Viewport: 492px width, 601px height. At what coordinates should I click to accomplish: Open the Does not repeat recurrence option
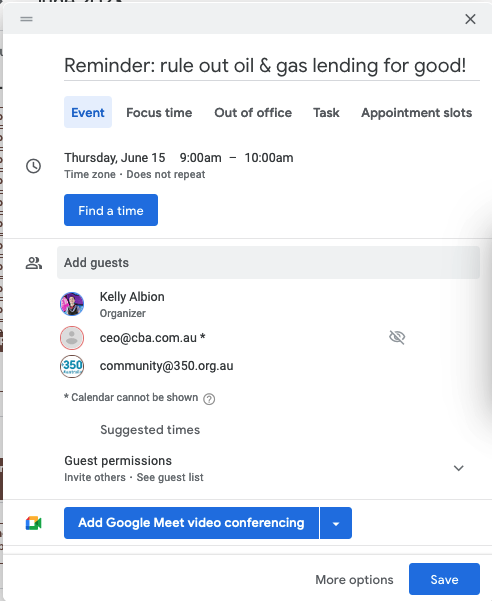coord(166,174)
